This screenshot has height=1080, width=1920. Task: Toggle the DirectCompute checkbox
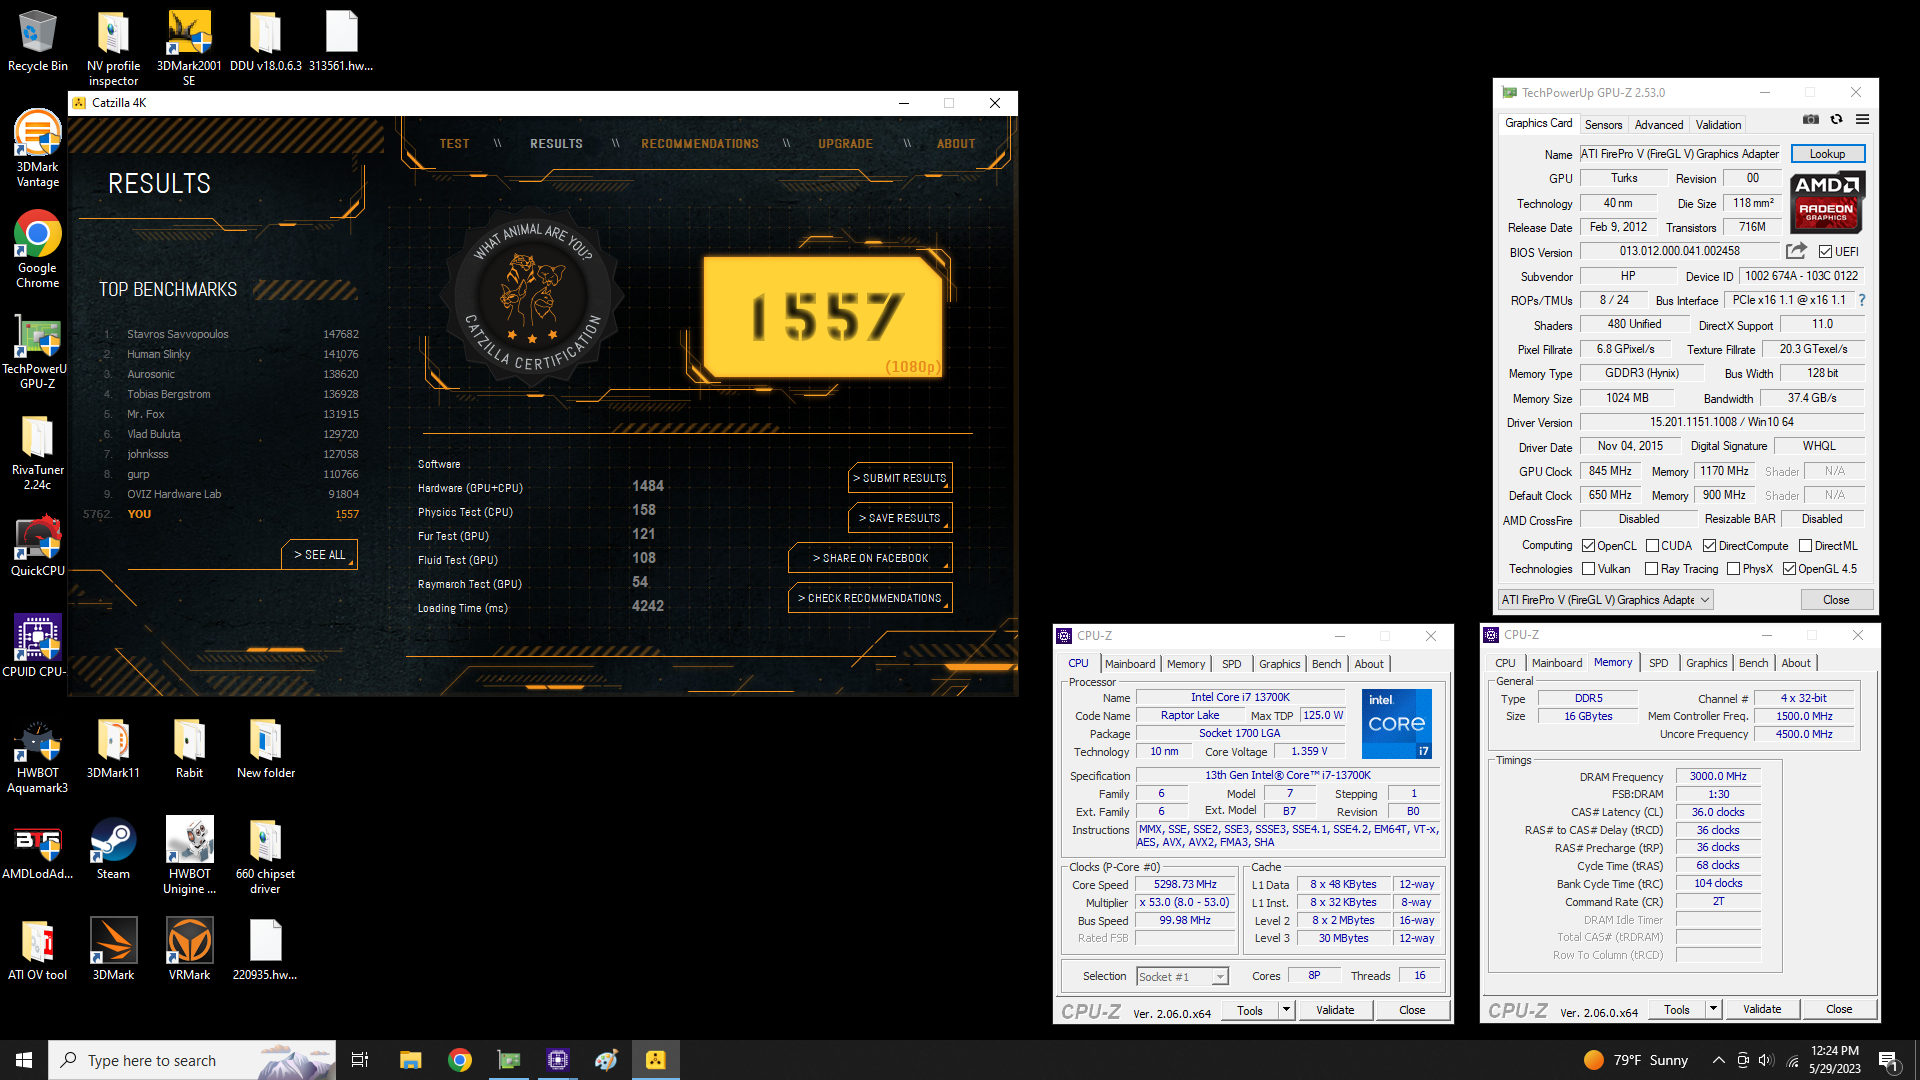point(1709,546)
